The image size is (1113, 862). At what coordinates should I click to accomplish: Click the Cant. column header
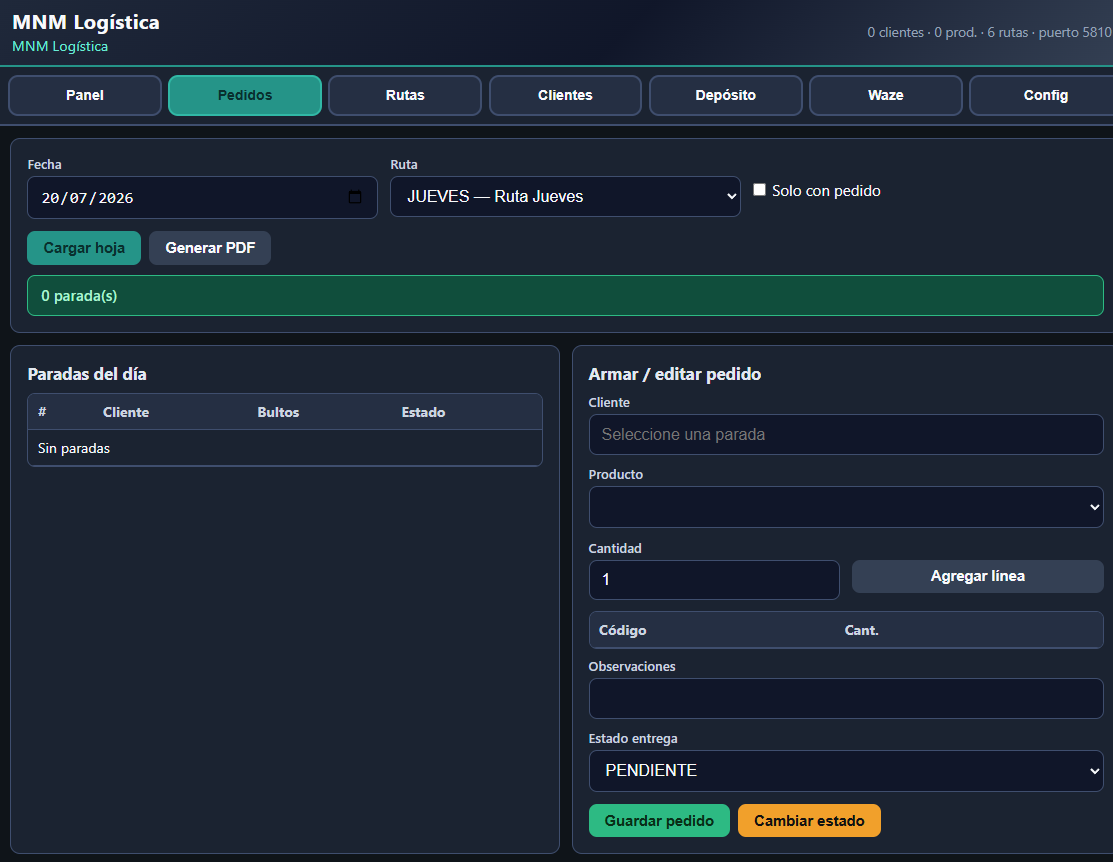coord(861,630)
